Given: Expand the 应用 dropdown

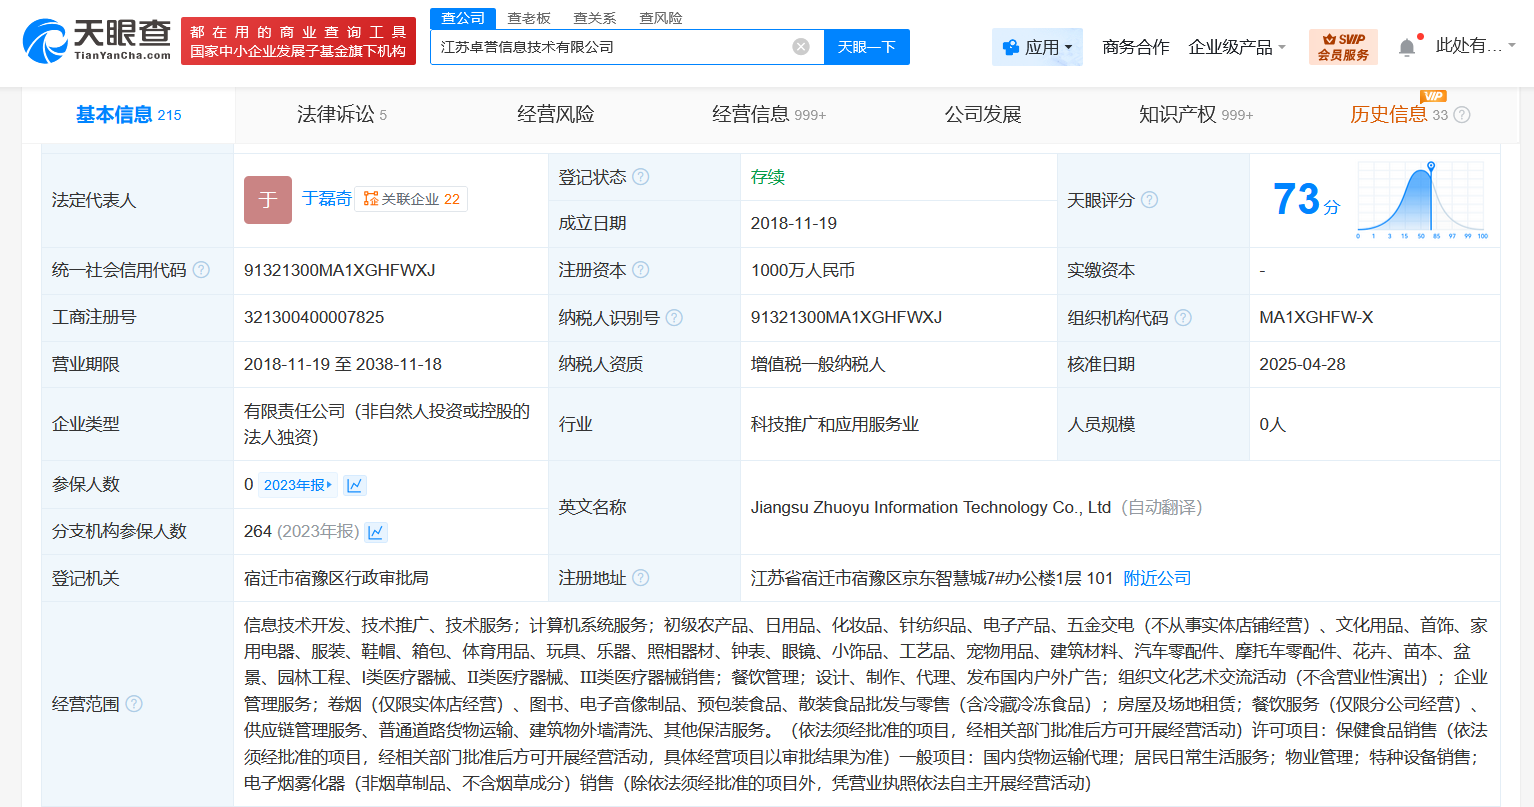Looking at the screenshot, I should [x=1037, y=47].
